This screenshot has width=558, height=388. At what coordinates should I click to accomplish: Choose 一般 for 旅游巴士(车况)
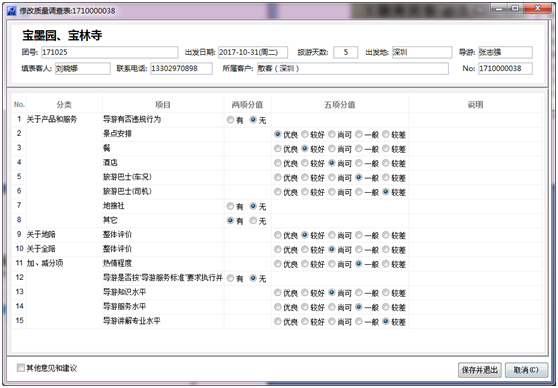coord(359,177)
